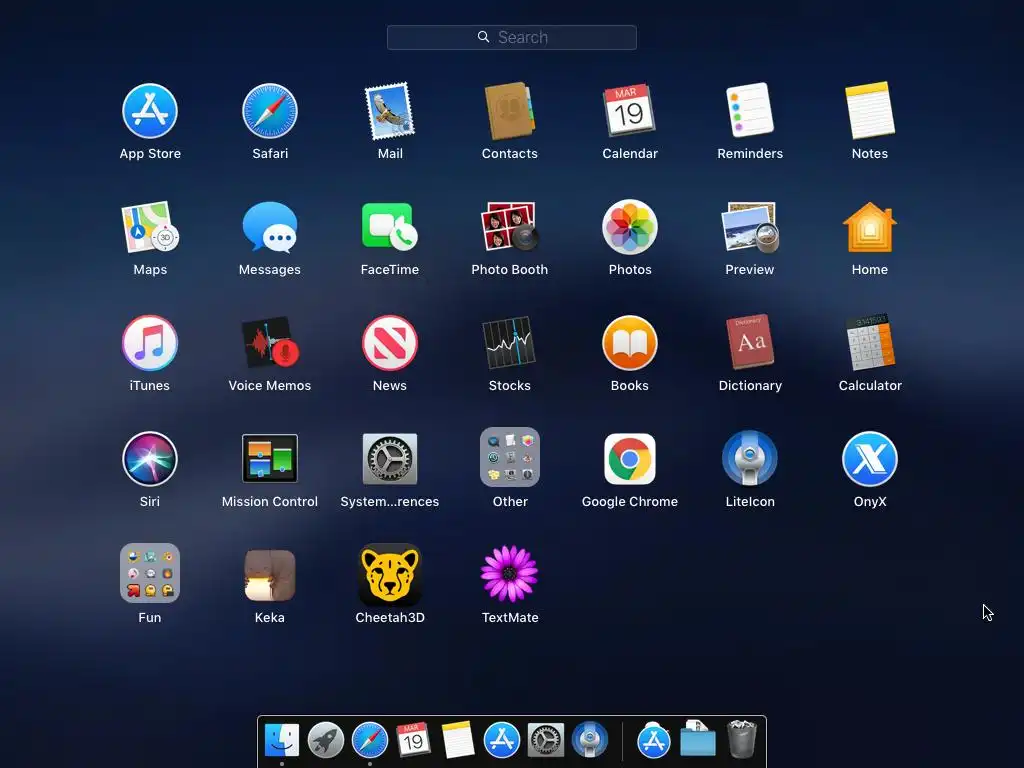Open the News app
This screenshot has height=768, width=1024.
click(390, 343)
